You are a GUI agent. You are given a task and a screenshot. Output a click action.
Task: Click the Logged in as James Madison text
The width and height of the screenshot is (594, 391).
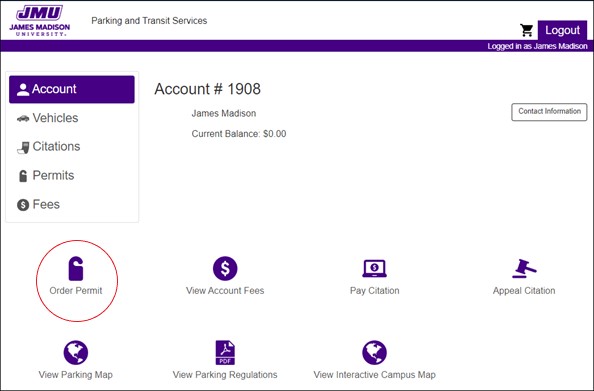click(x=537, y=46)
